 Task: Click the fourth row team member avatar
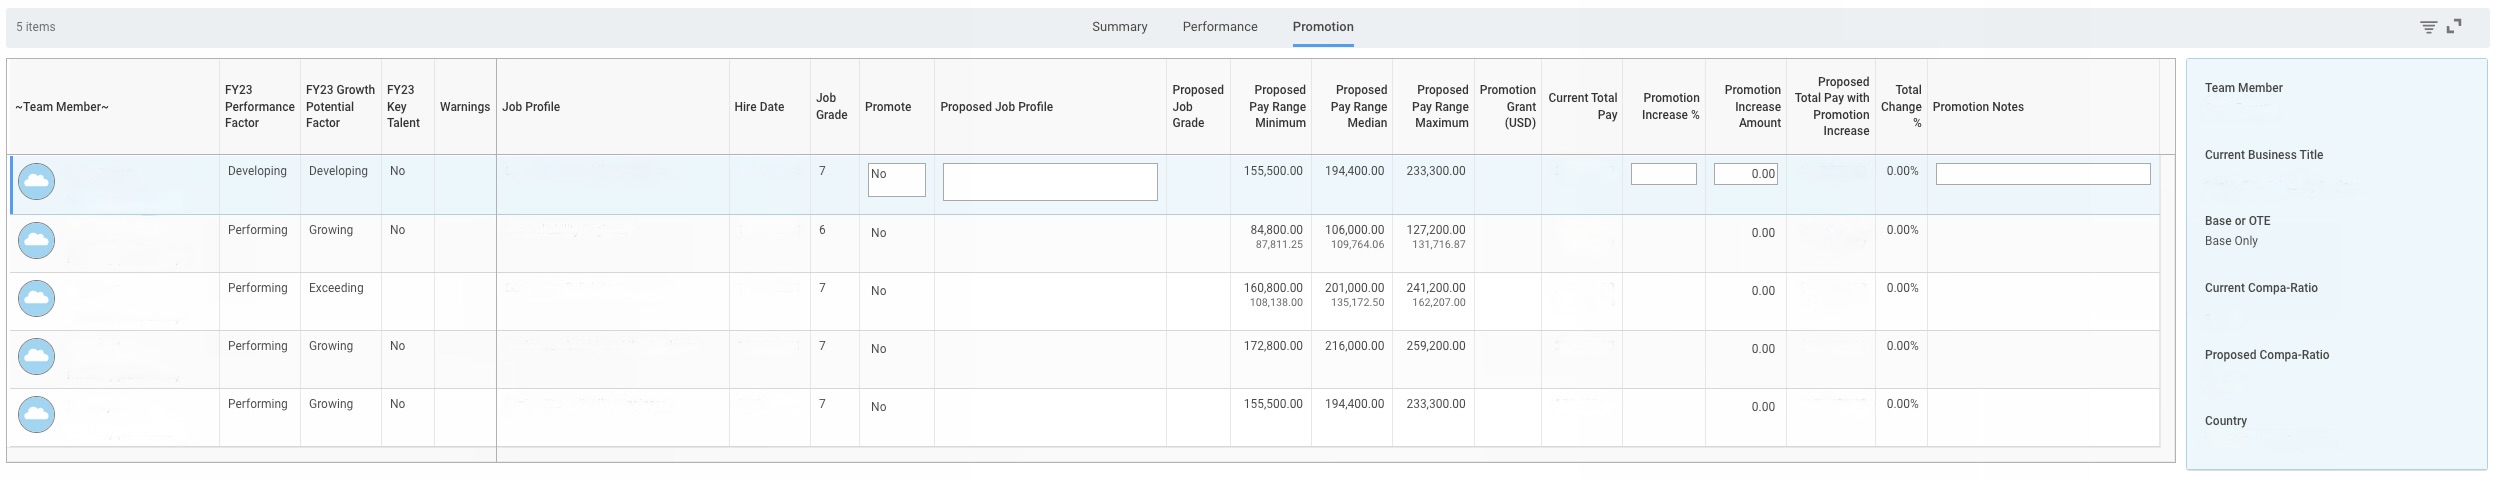pyautogui.click(x=37, y=356)
